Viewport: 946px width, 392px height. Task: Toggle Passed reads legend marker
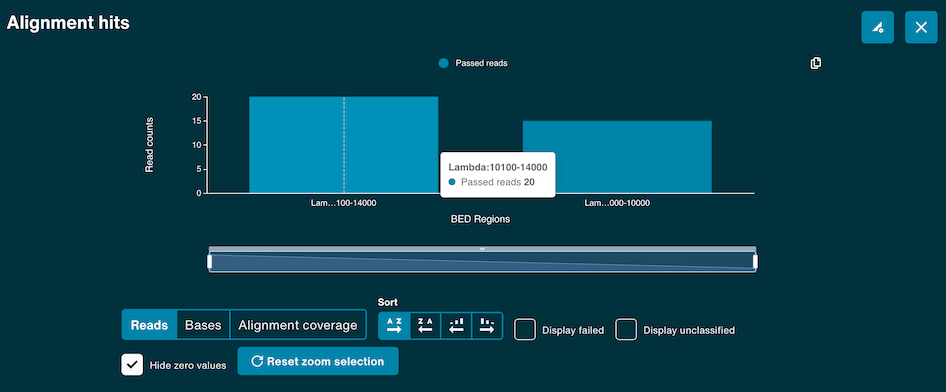443,63
